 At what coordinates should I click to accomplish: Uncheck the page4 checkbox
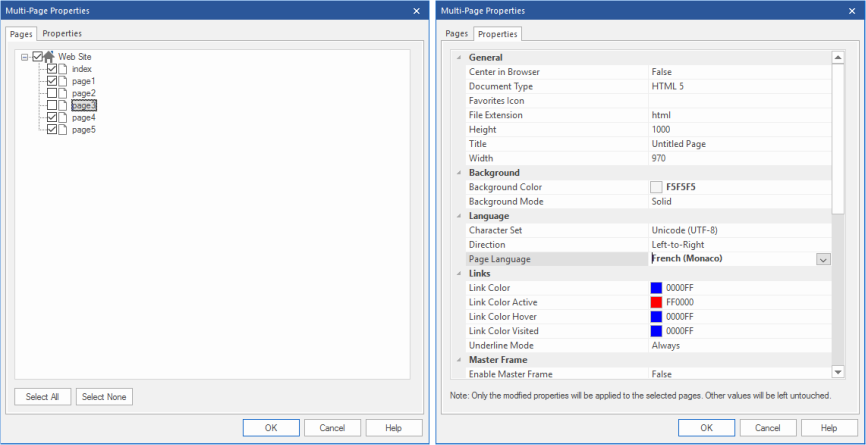[52, 118]
